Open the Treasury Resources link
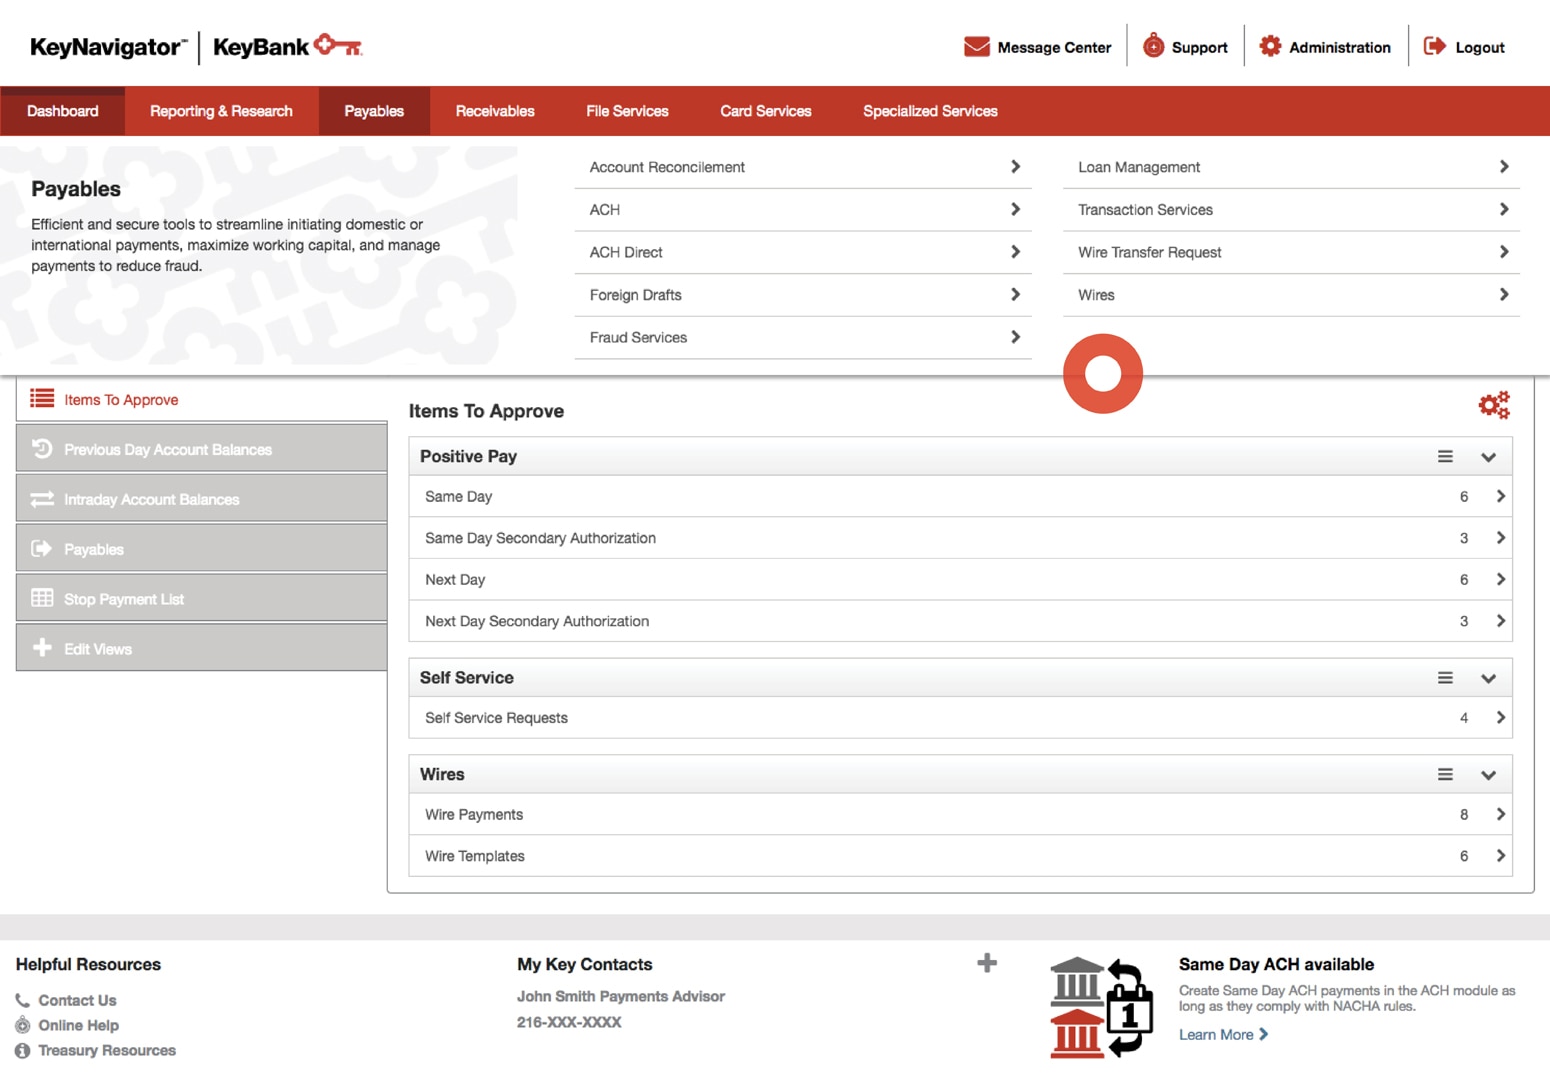The height and width of the screenshot is (1087, 1550). 107,1050
